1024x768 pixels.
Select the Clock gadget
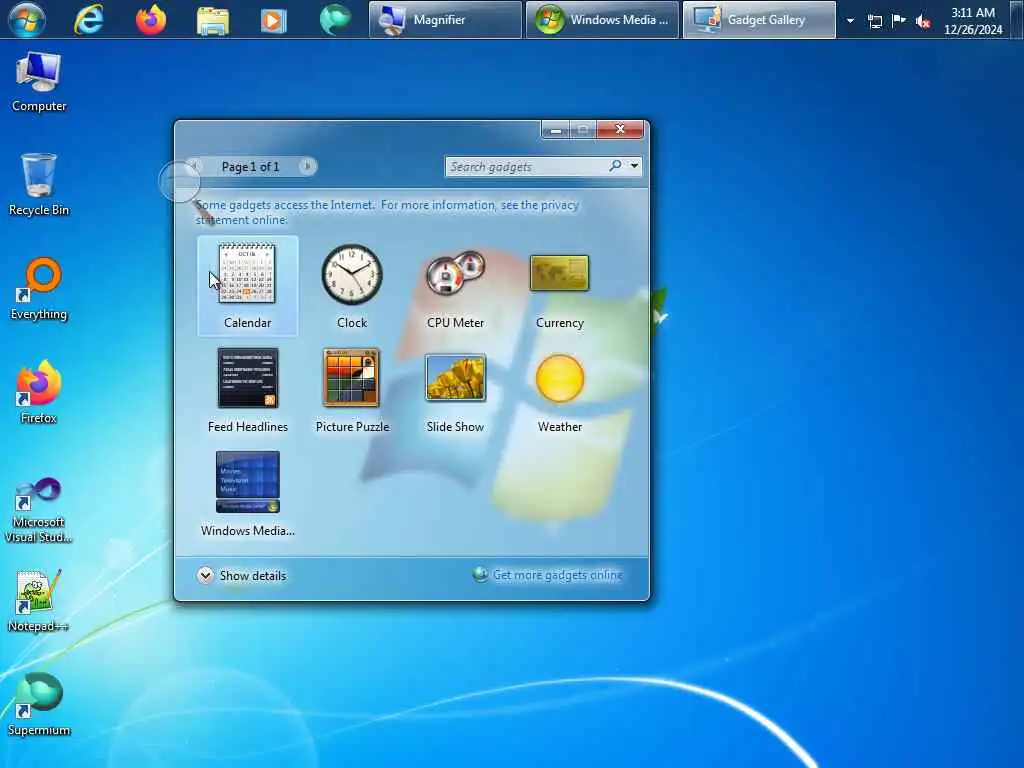pos(352,286)
